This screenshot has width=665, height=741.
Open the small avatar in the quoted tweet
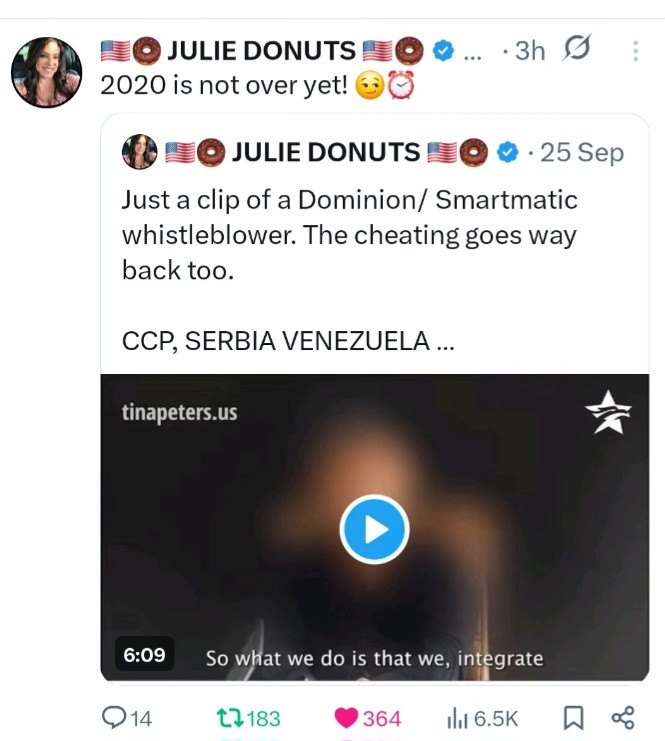tap(139, 152)
